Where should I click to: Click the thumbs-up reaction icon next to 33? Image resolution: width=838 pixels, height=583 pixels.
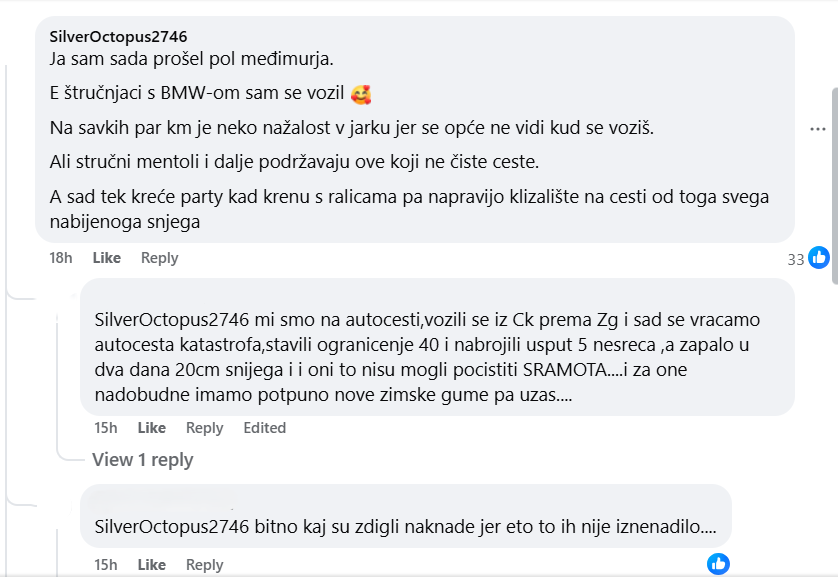[819, 257]
